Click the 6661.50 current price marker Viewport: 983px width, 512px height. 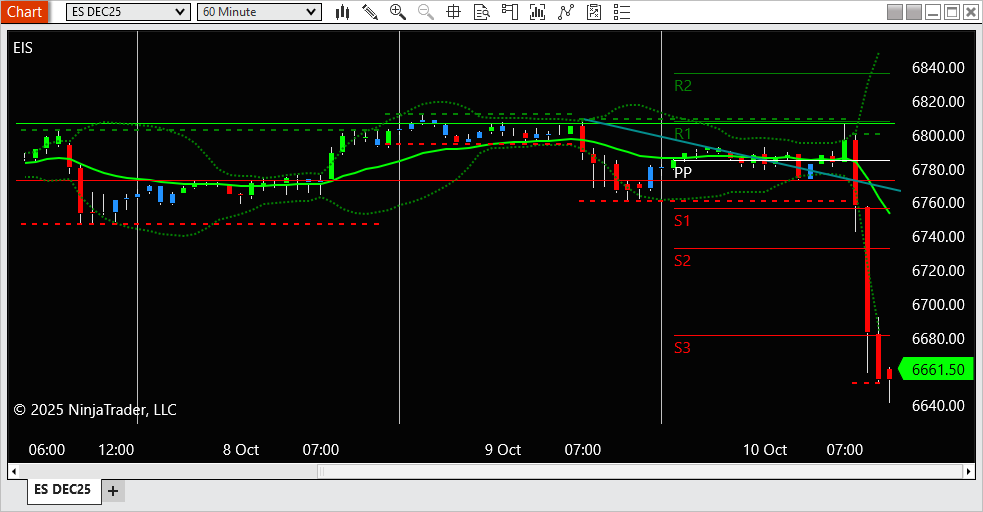937,370
